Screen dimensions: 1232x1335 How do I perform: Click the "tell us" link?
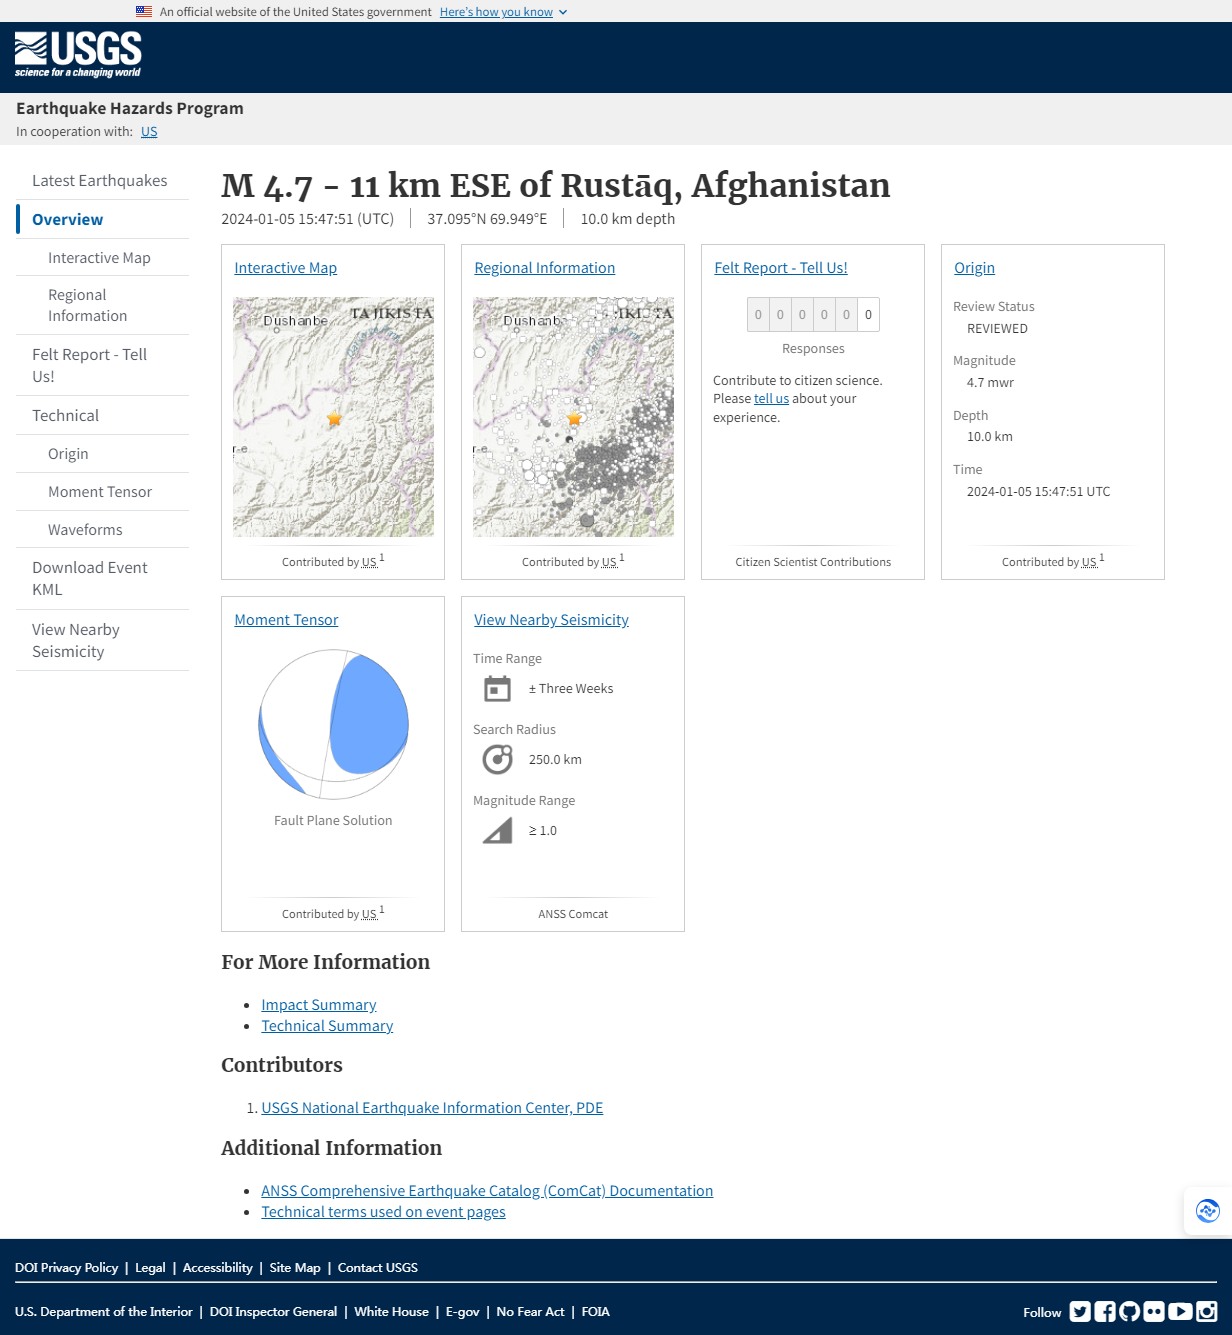(x=771, y=399)
